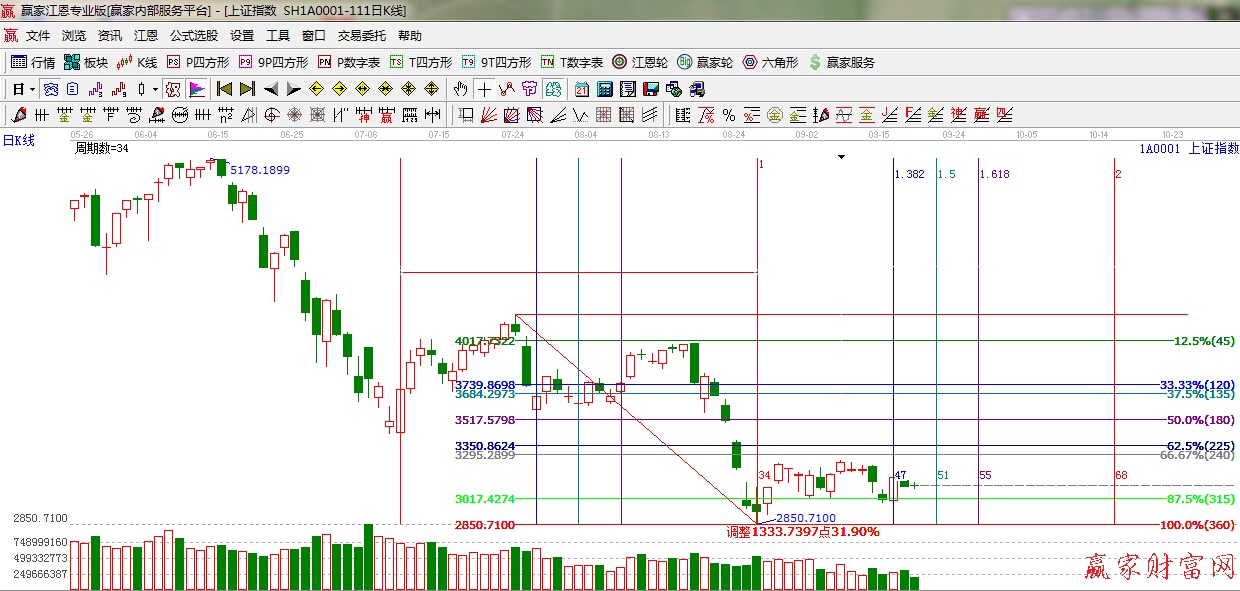
Task: Click the save floppy disk icon
Action: (x=651, y=89)
